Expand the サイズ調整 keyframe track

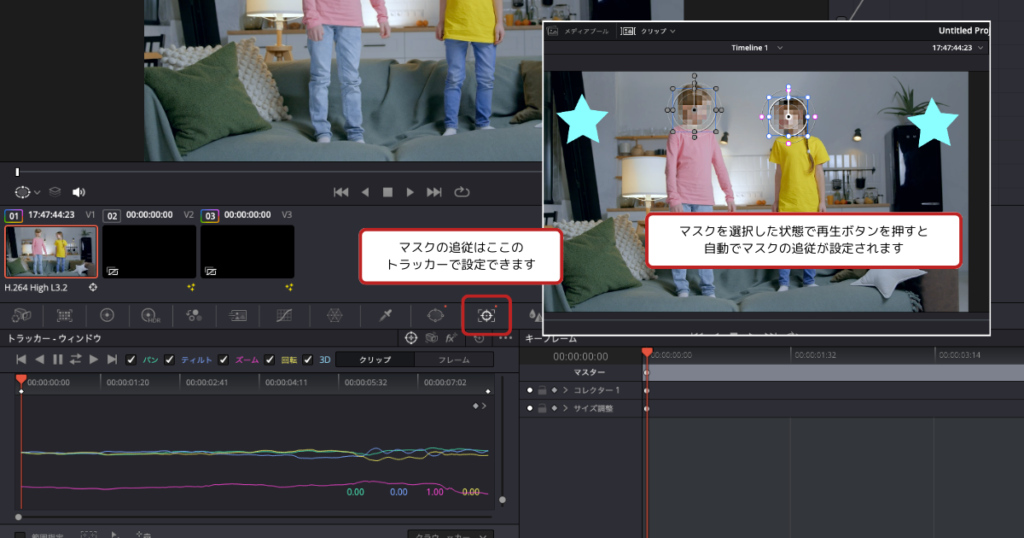(x=565, y=408)
